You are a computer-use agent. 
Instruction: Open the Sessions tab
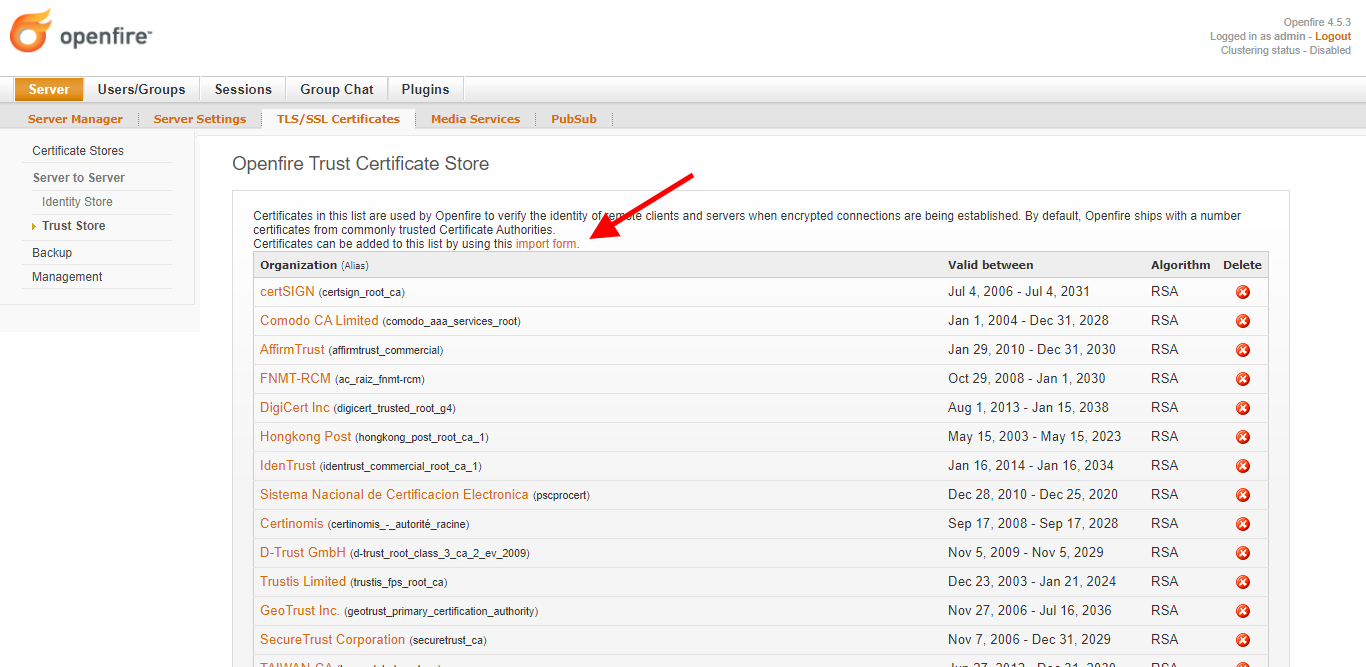tap(243, 89)
